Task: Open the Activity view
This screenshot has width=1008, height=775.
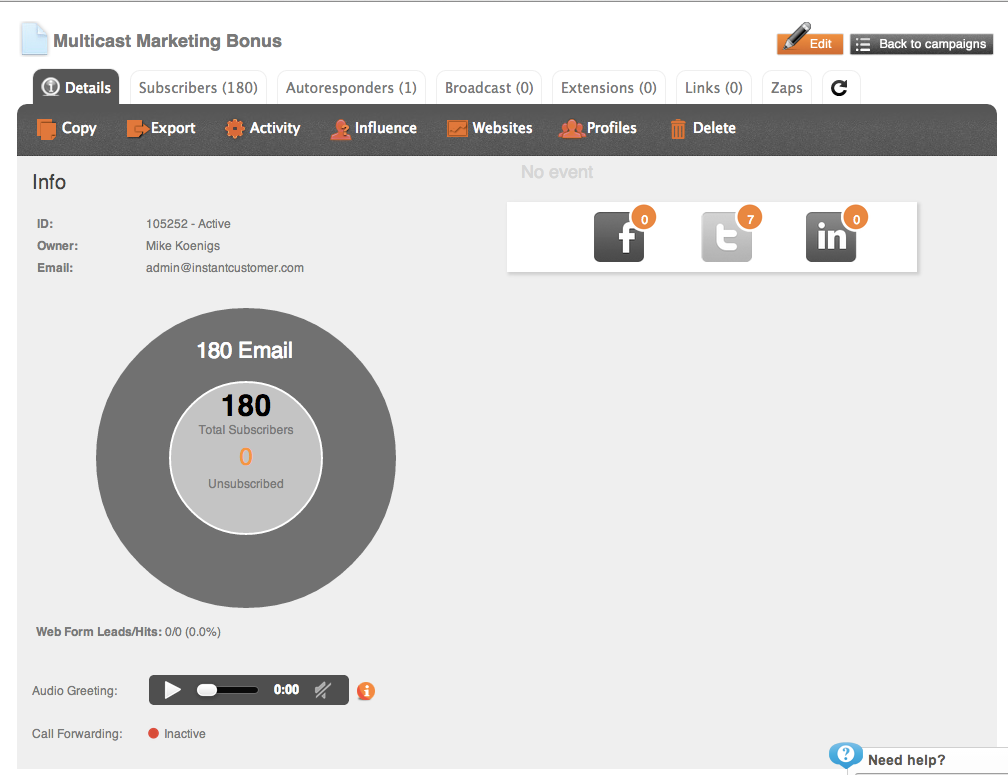Action: 262,129
